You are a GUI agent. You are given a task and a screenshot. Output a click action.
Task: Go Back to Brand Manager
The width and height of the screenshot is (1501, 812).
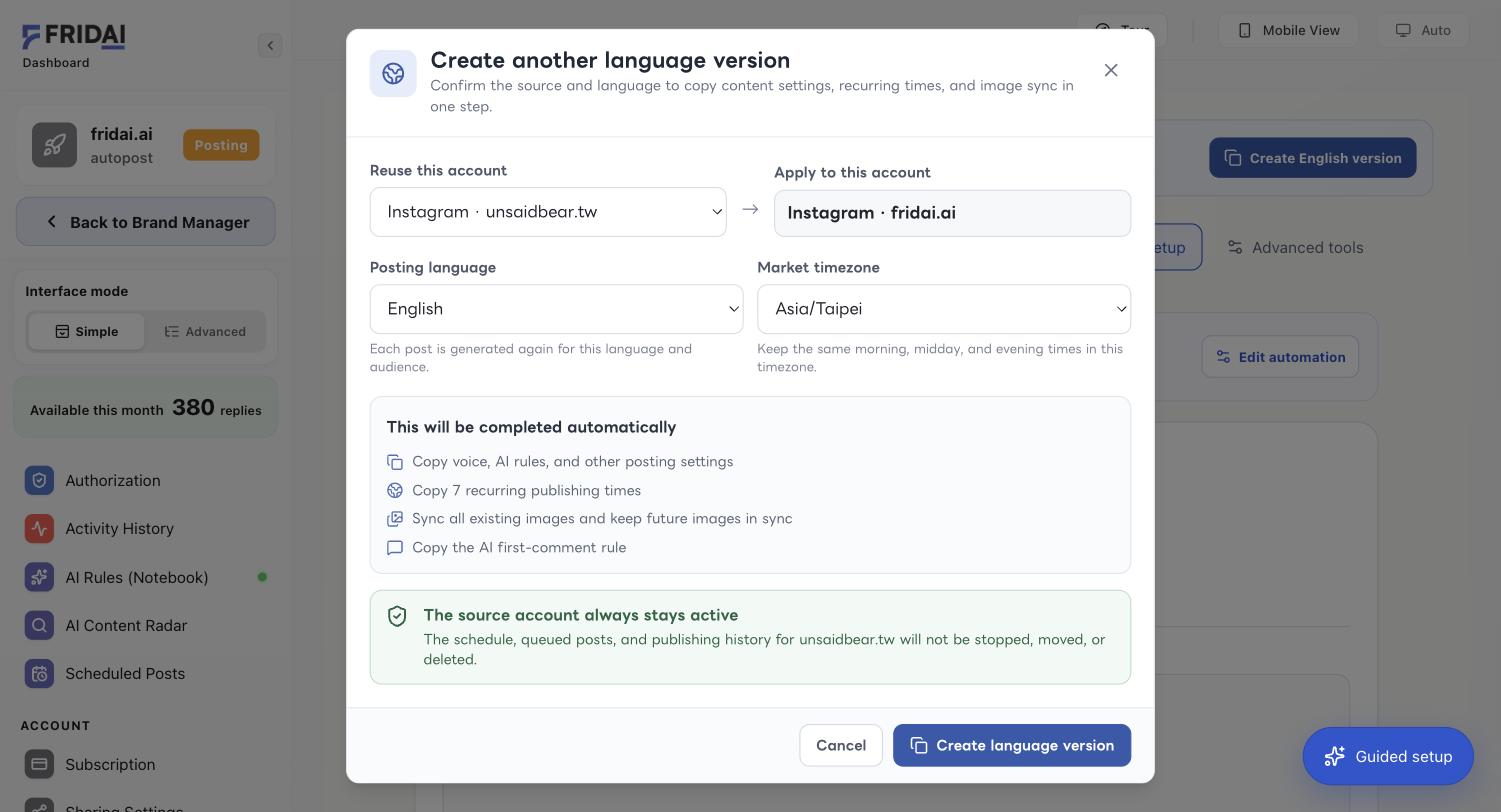[x=146, y=222]
